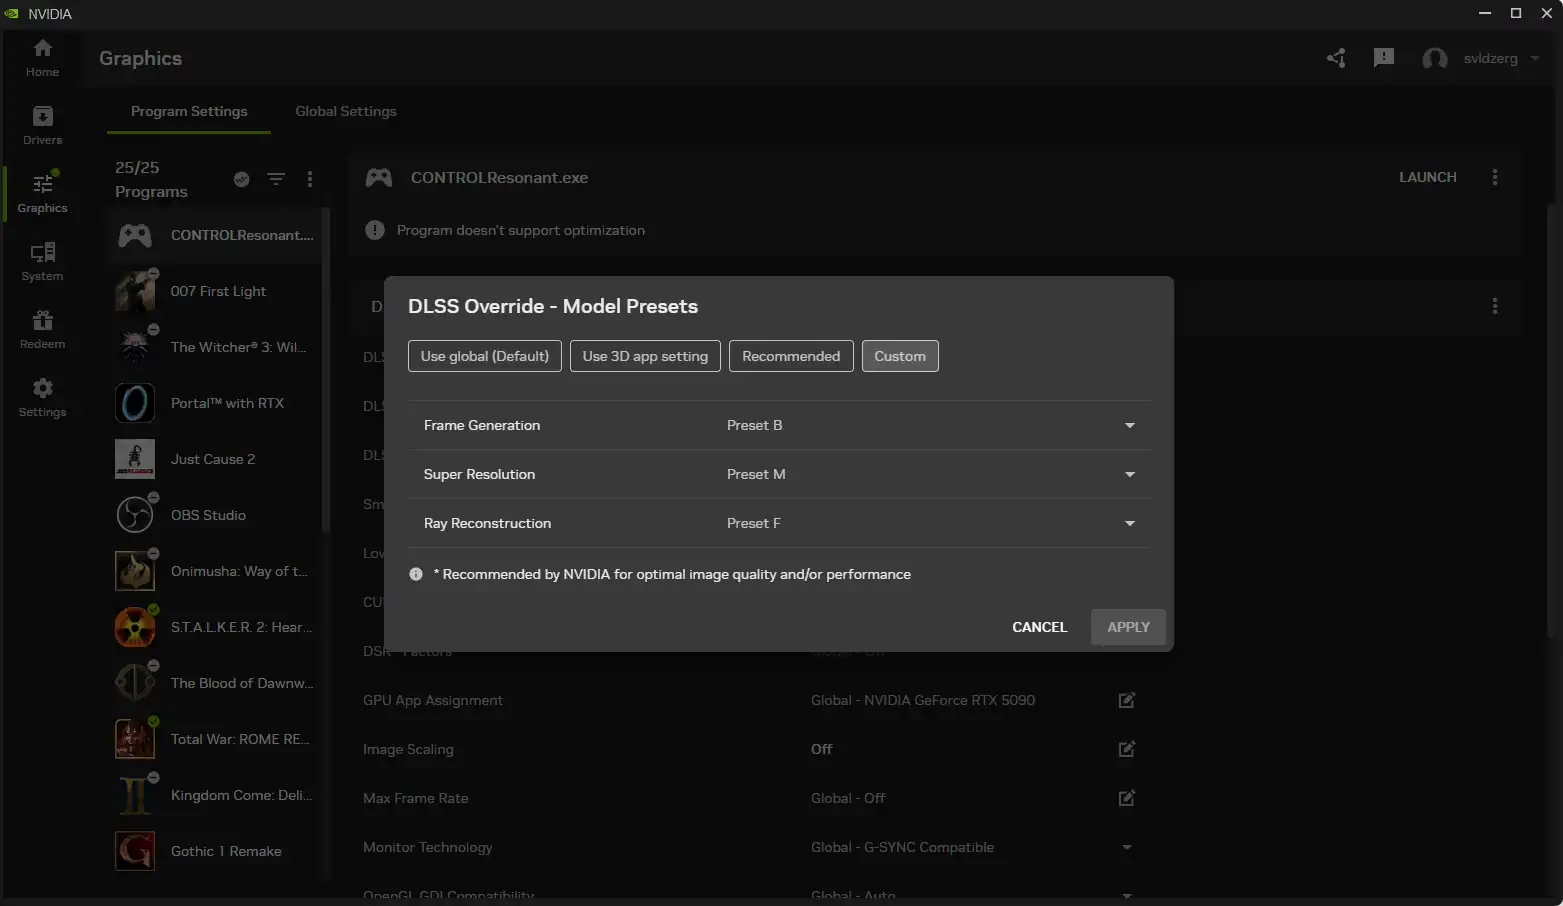Screen dimensions: 1563x906
Task: Click the Preset M value
Action: (x=756, y=474)
